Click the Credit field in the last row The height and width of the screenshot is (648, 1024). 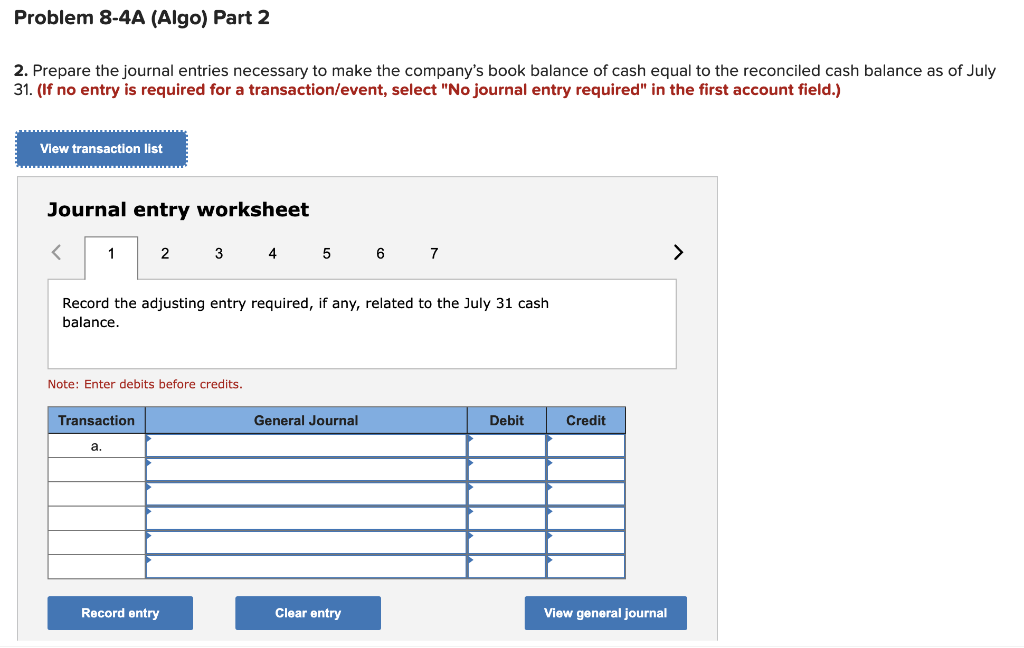pyautogui.click(x=585, y=564)
